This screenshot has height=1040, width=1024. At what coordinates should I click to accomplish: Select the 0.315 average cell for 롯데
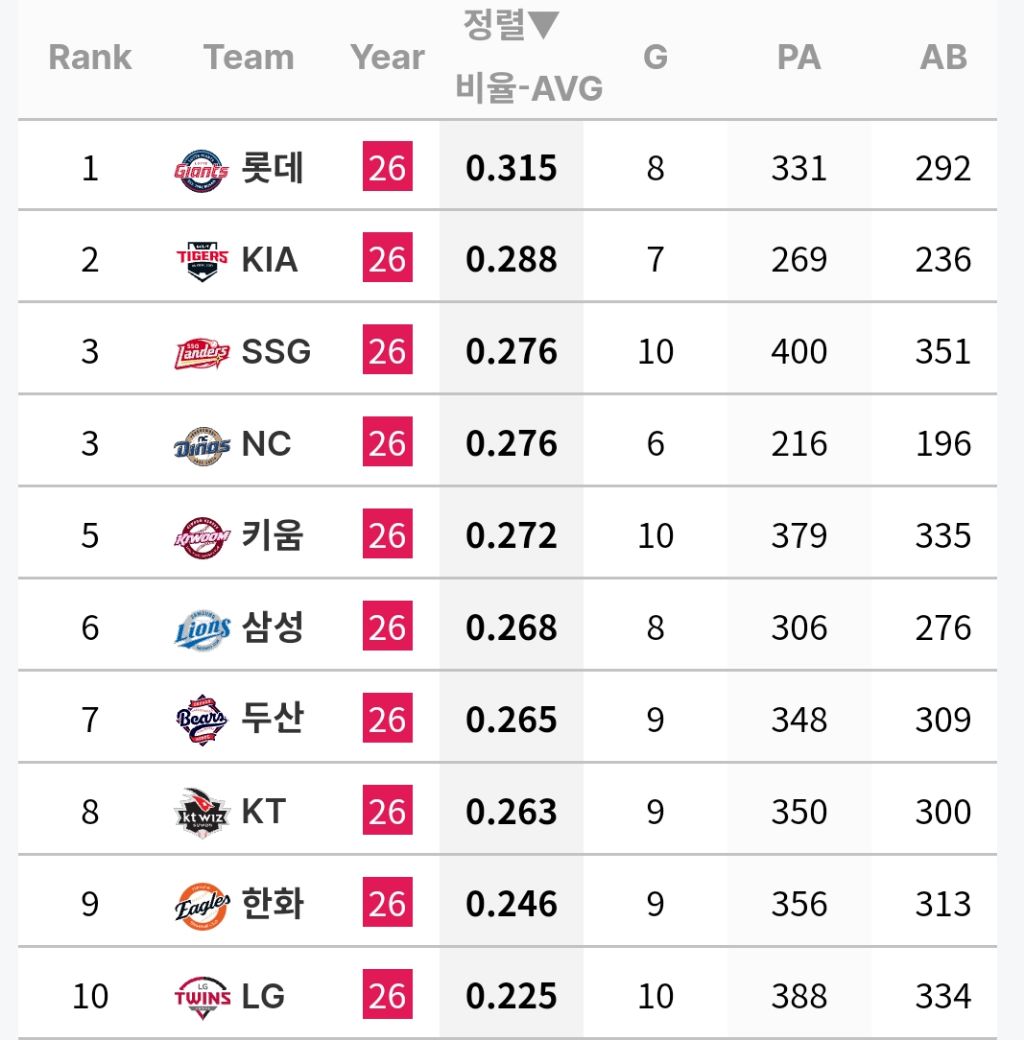(511, 168)
